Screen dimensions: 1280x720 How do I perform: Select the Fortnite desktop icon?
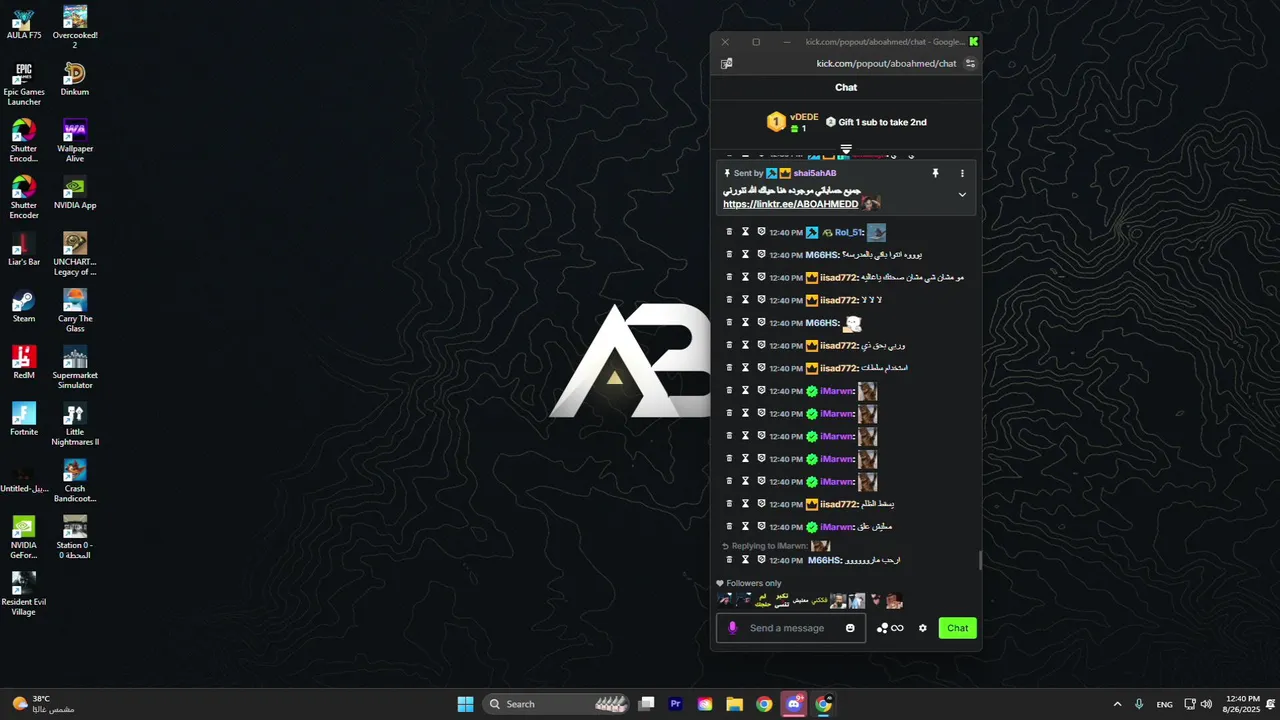click(x=24, y=420)
